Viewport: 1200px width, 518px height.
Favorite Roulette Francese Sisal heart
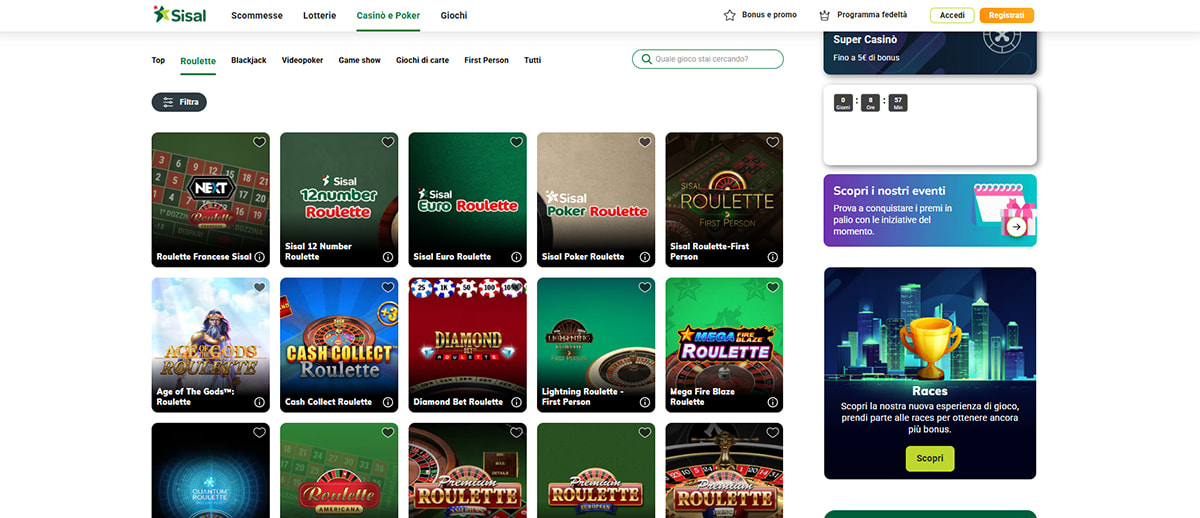click(259, 142)
